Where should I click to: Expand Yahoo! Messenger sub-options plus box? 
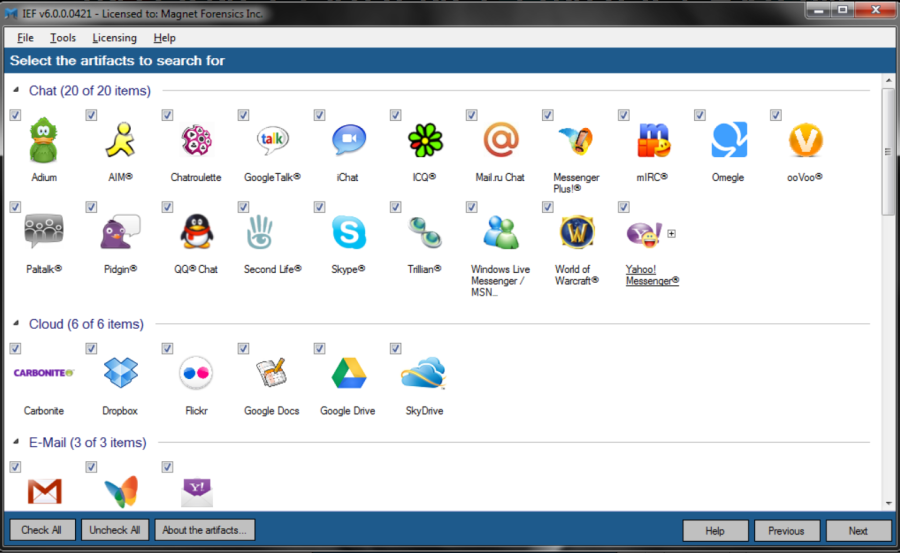672,234
